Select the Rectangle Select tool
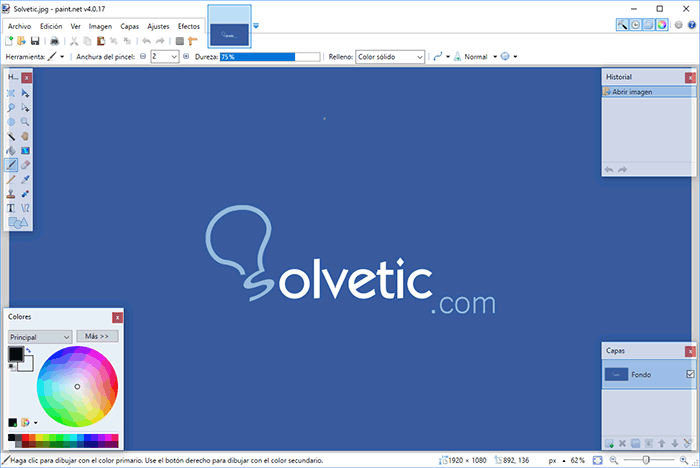This screenshot has height=468, width=700. [x=11, y=93]
